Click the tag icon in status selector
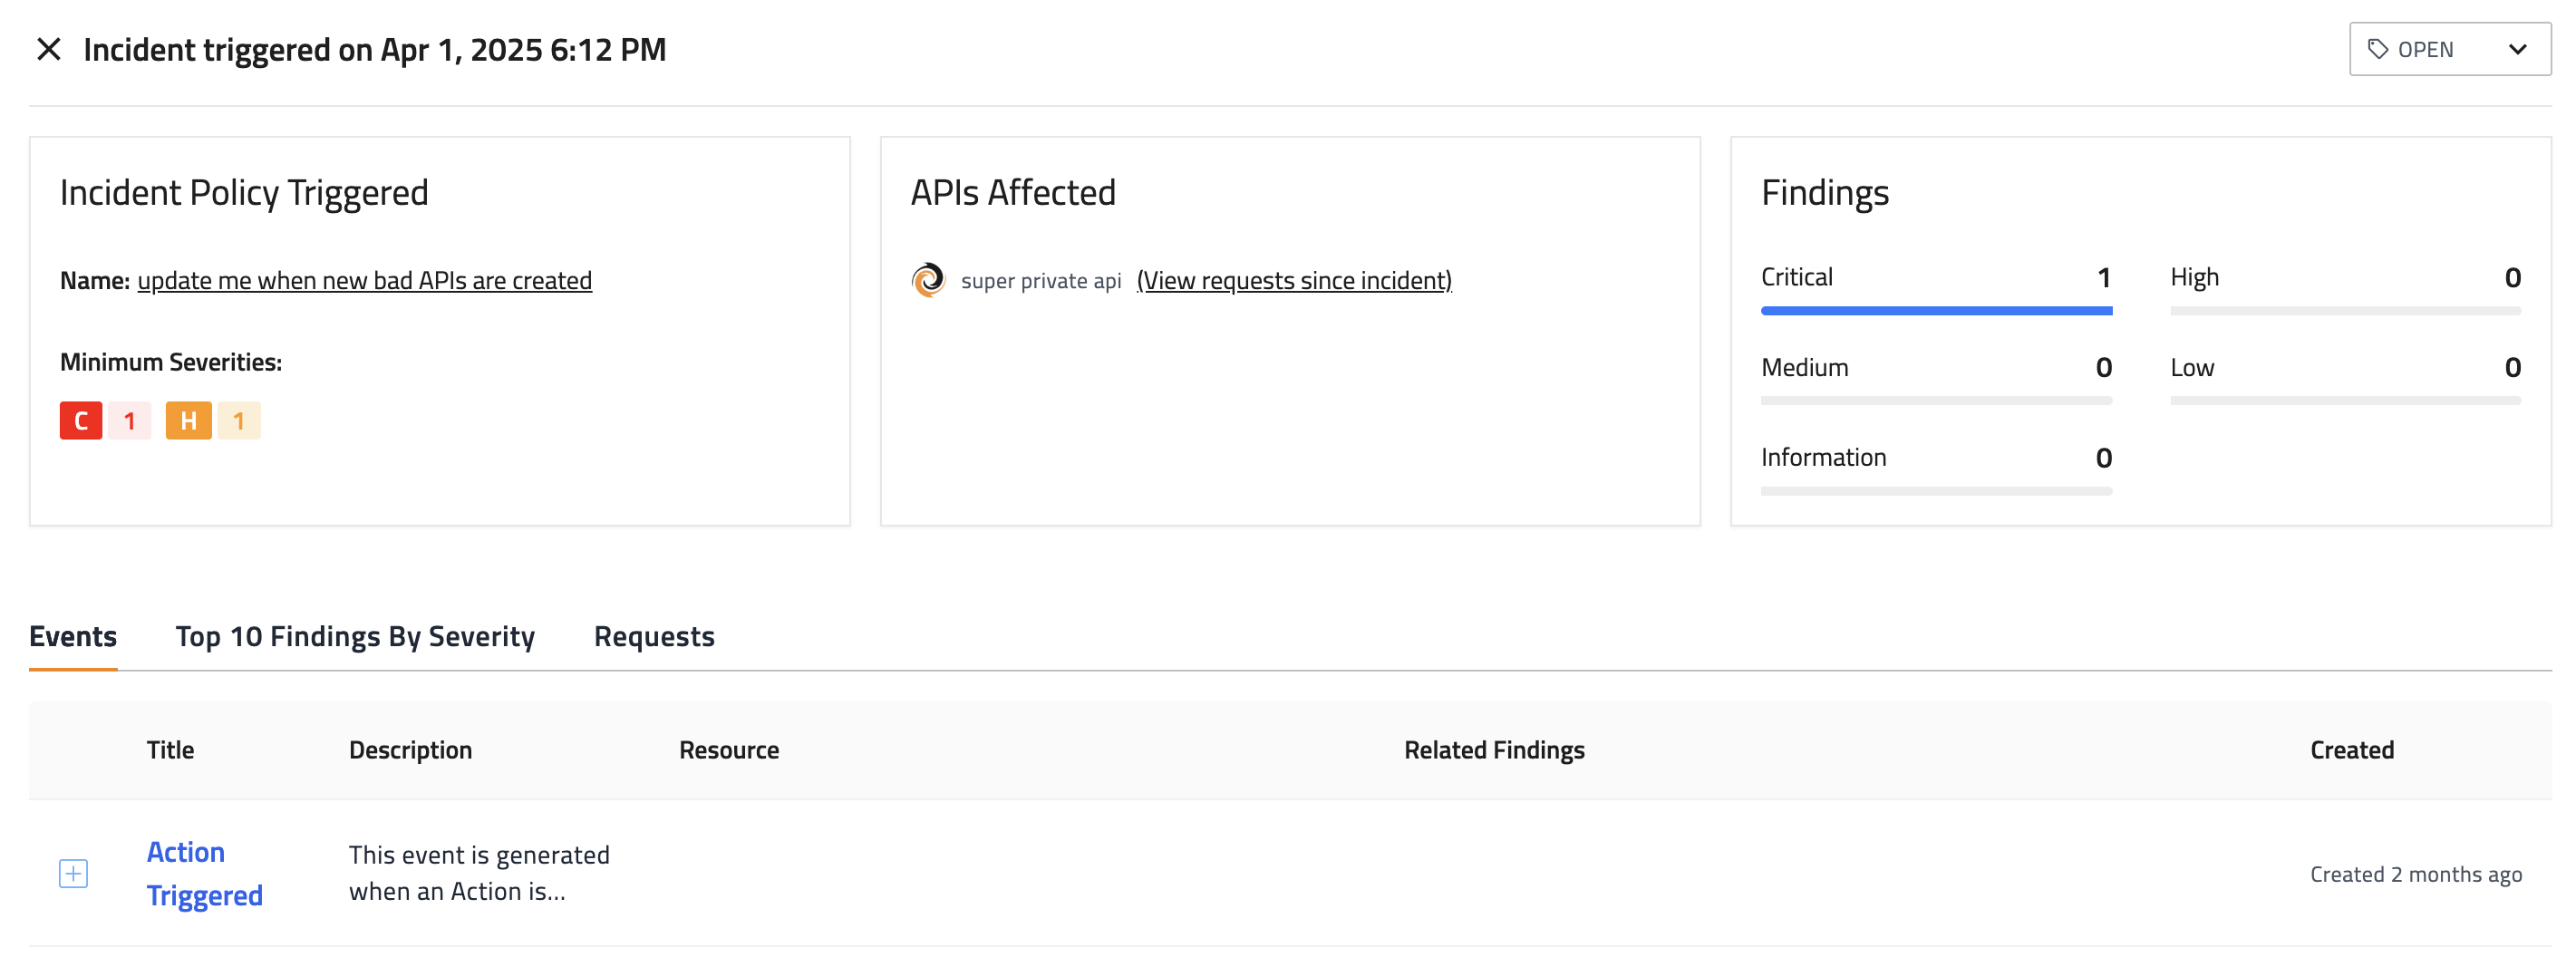 [2377, 49]
